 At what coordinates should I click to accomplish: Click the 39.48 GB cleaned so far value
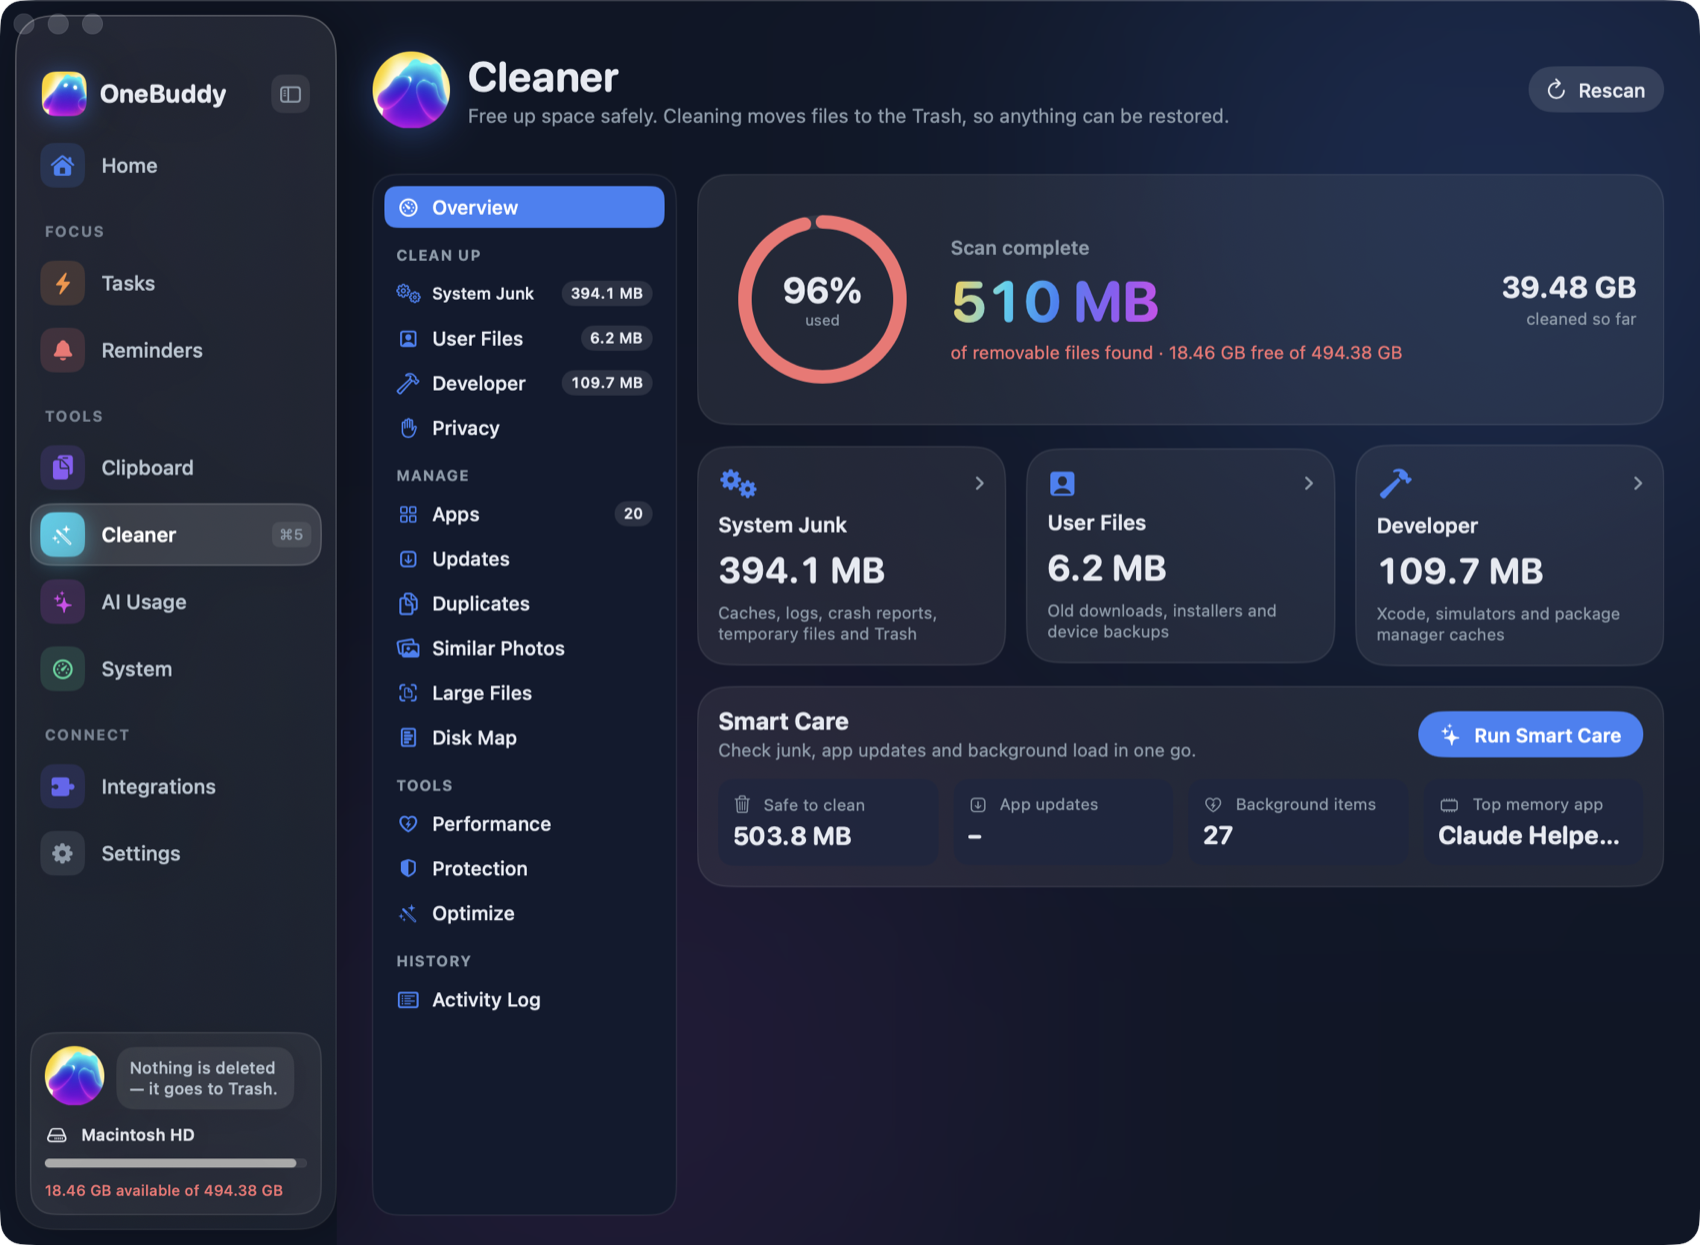point(1568,288)
